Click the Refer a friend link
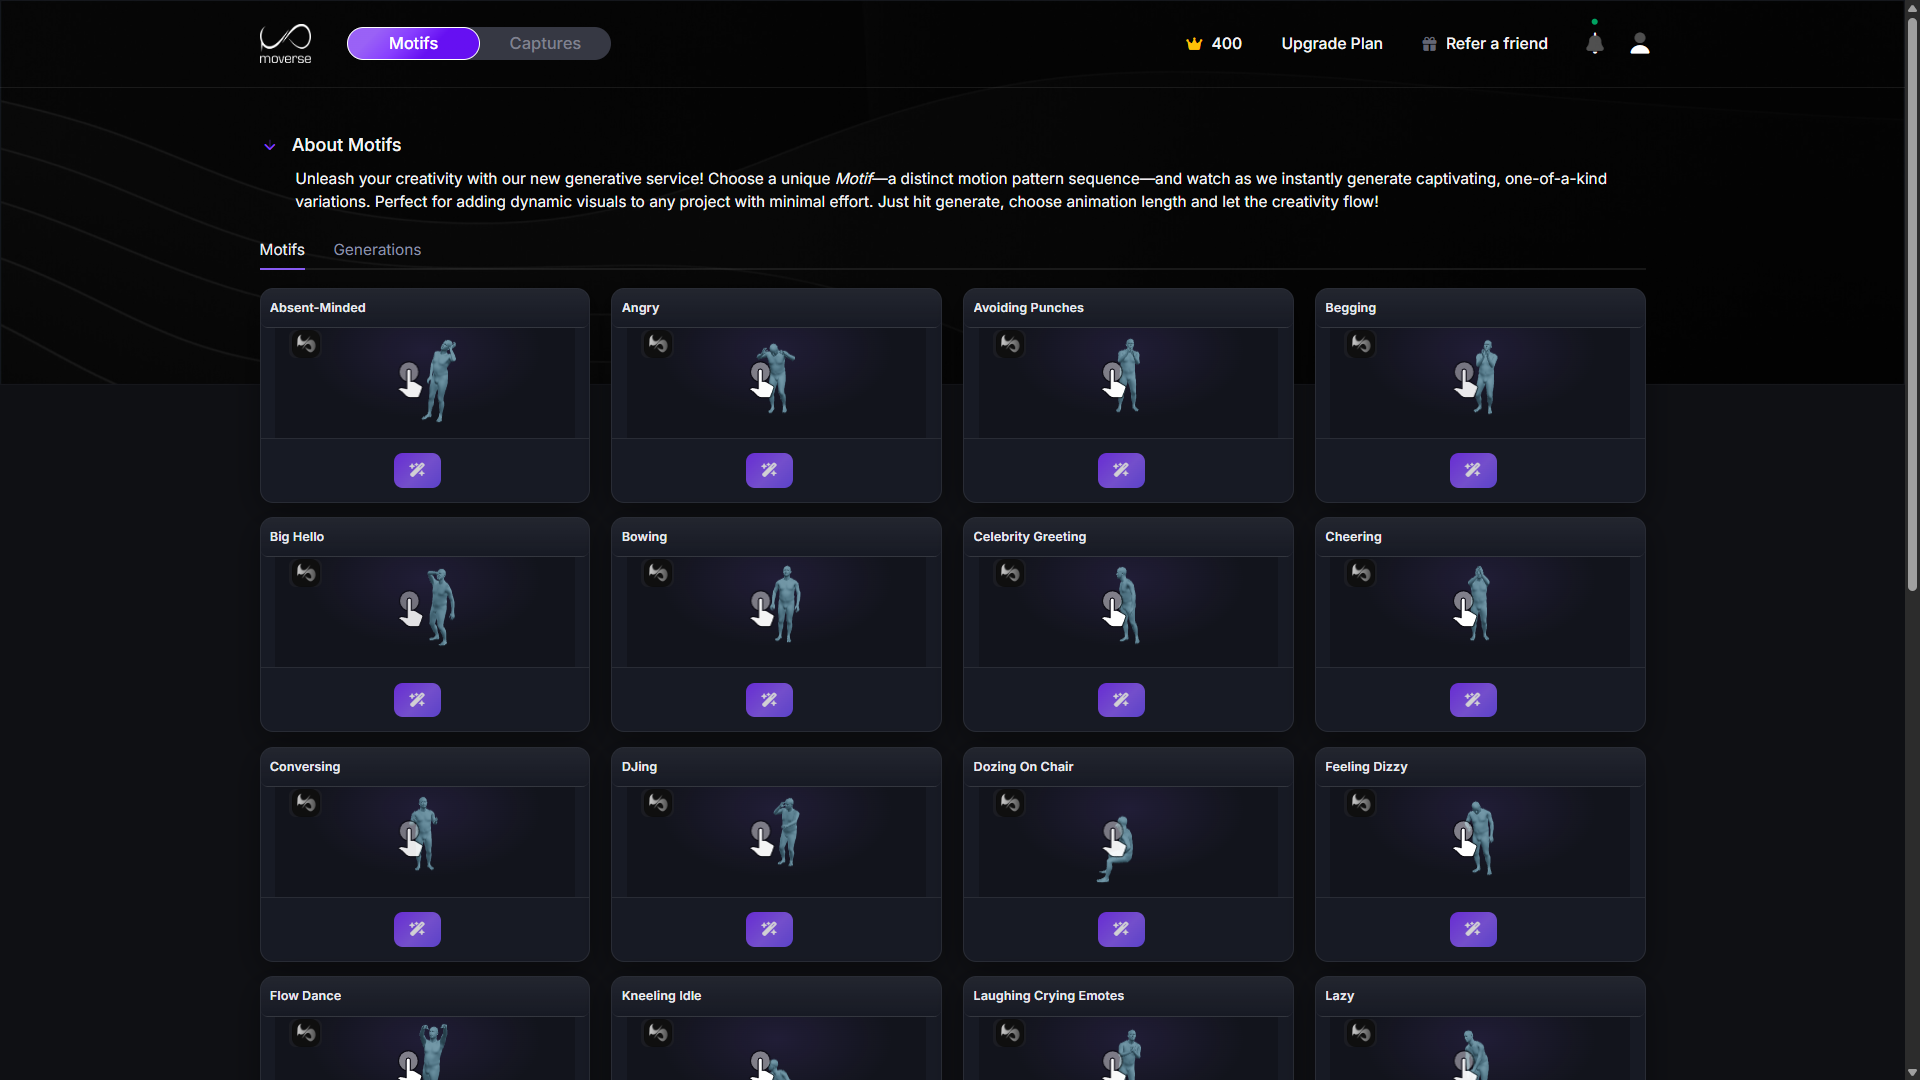1920x1080 pixels. coord(1485,44)
